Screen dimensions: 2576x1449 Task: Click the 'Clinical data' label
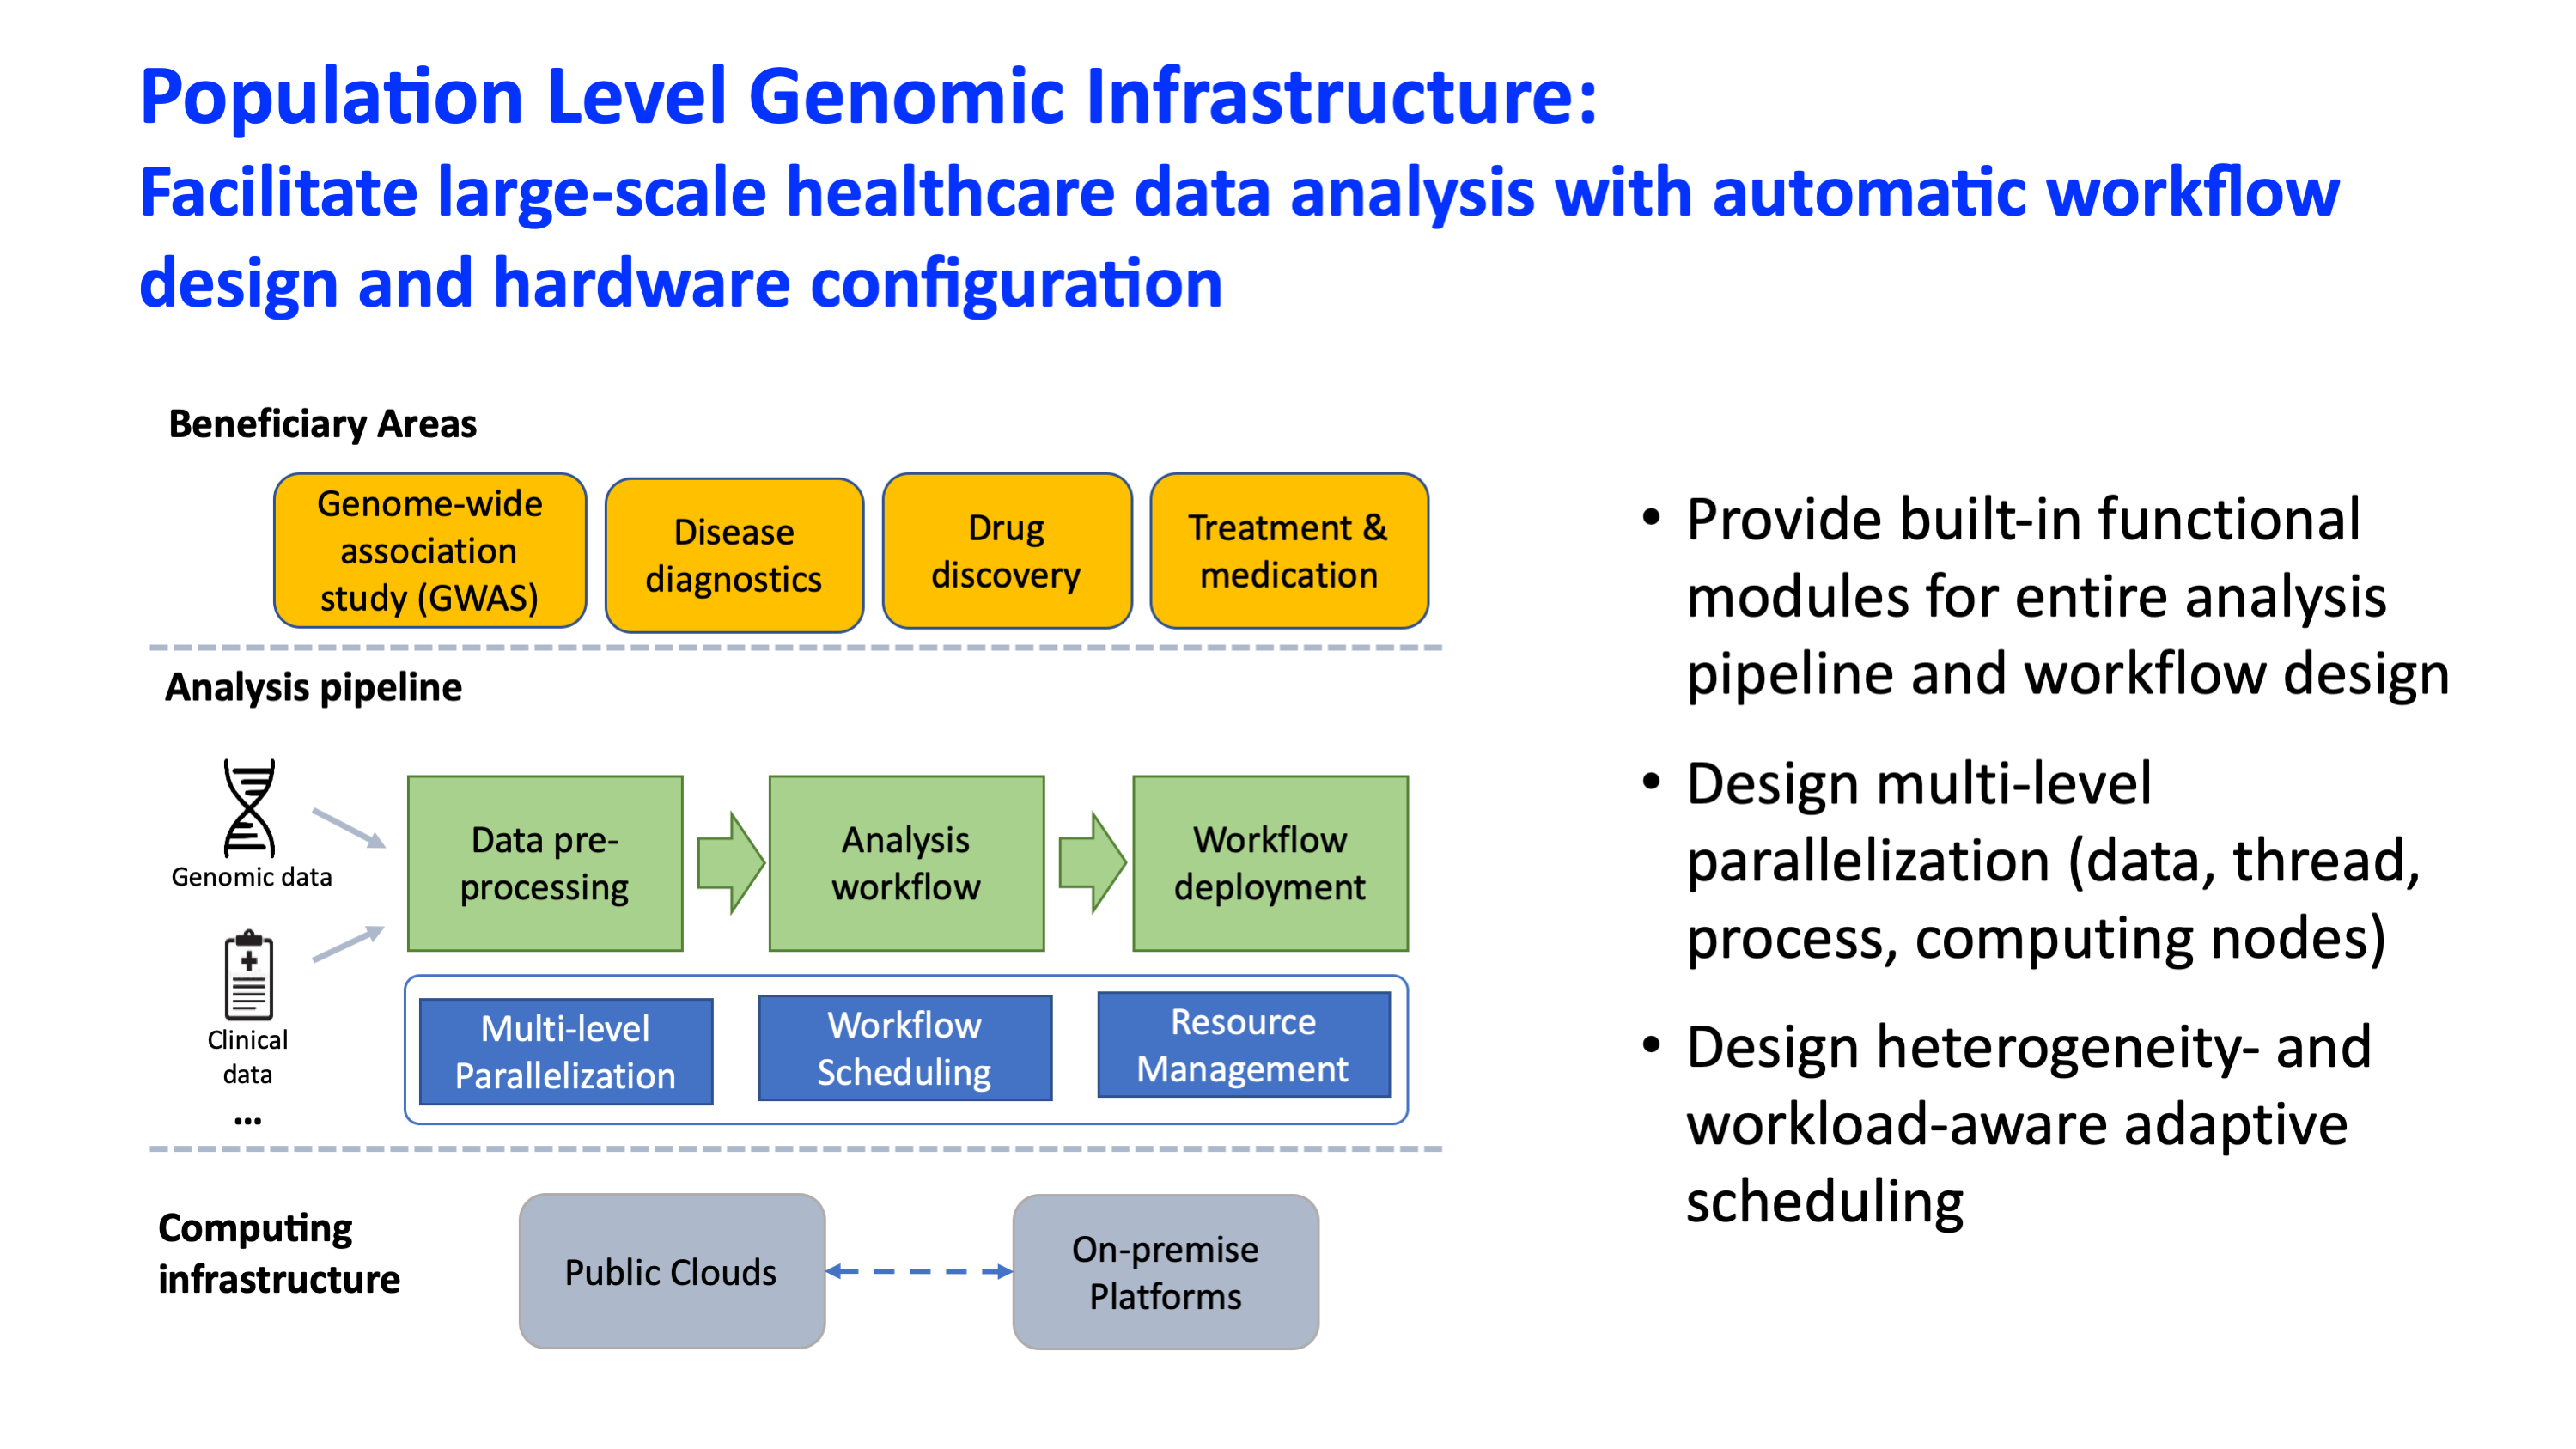248,1057
